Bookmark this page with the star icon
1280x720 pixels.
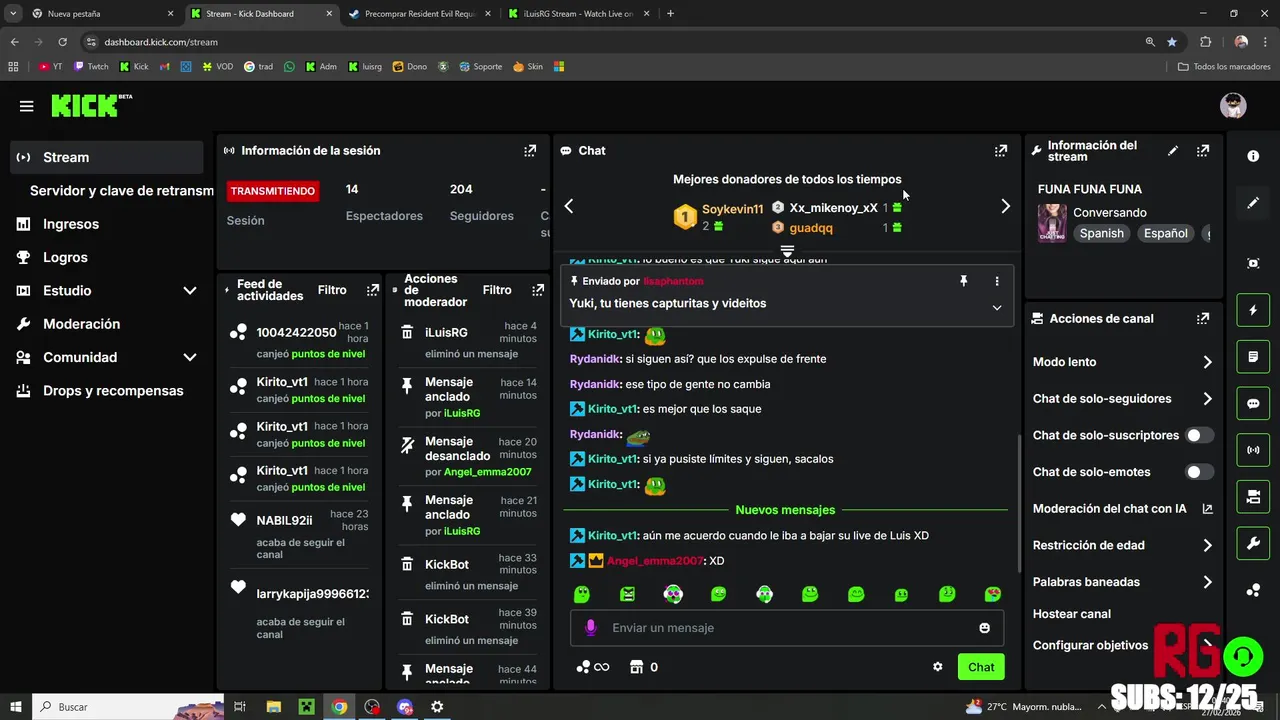[x=1172, y=42]
